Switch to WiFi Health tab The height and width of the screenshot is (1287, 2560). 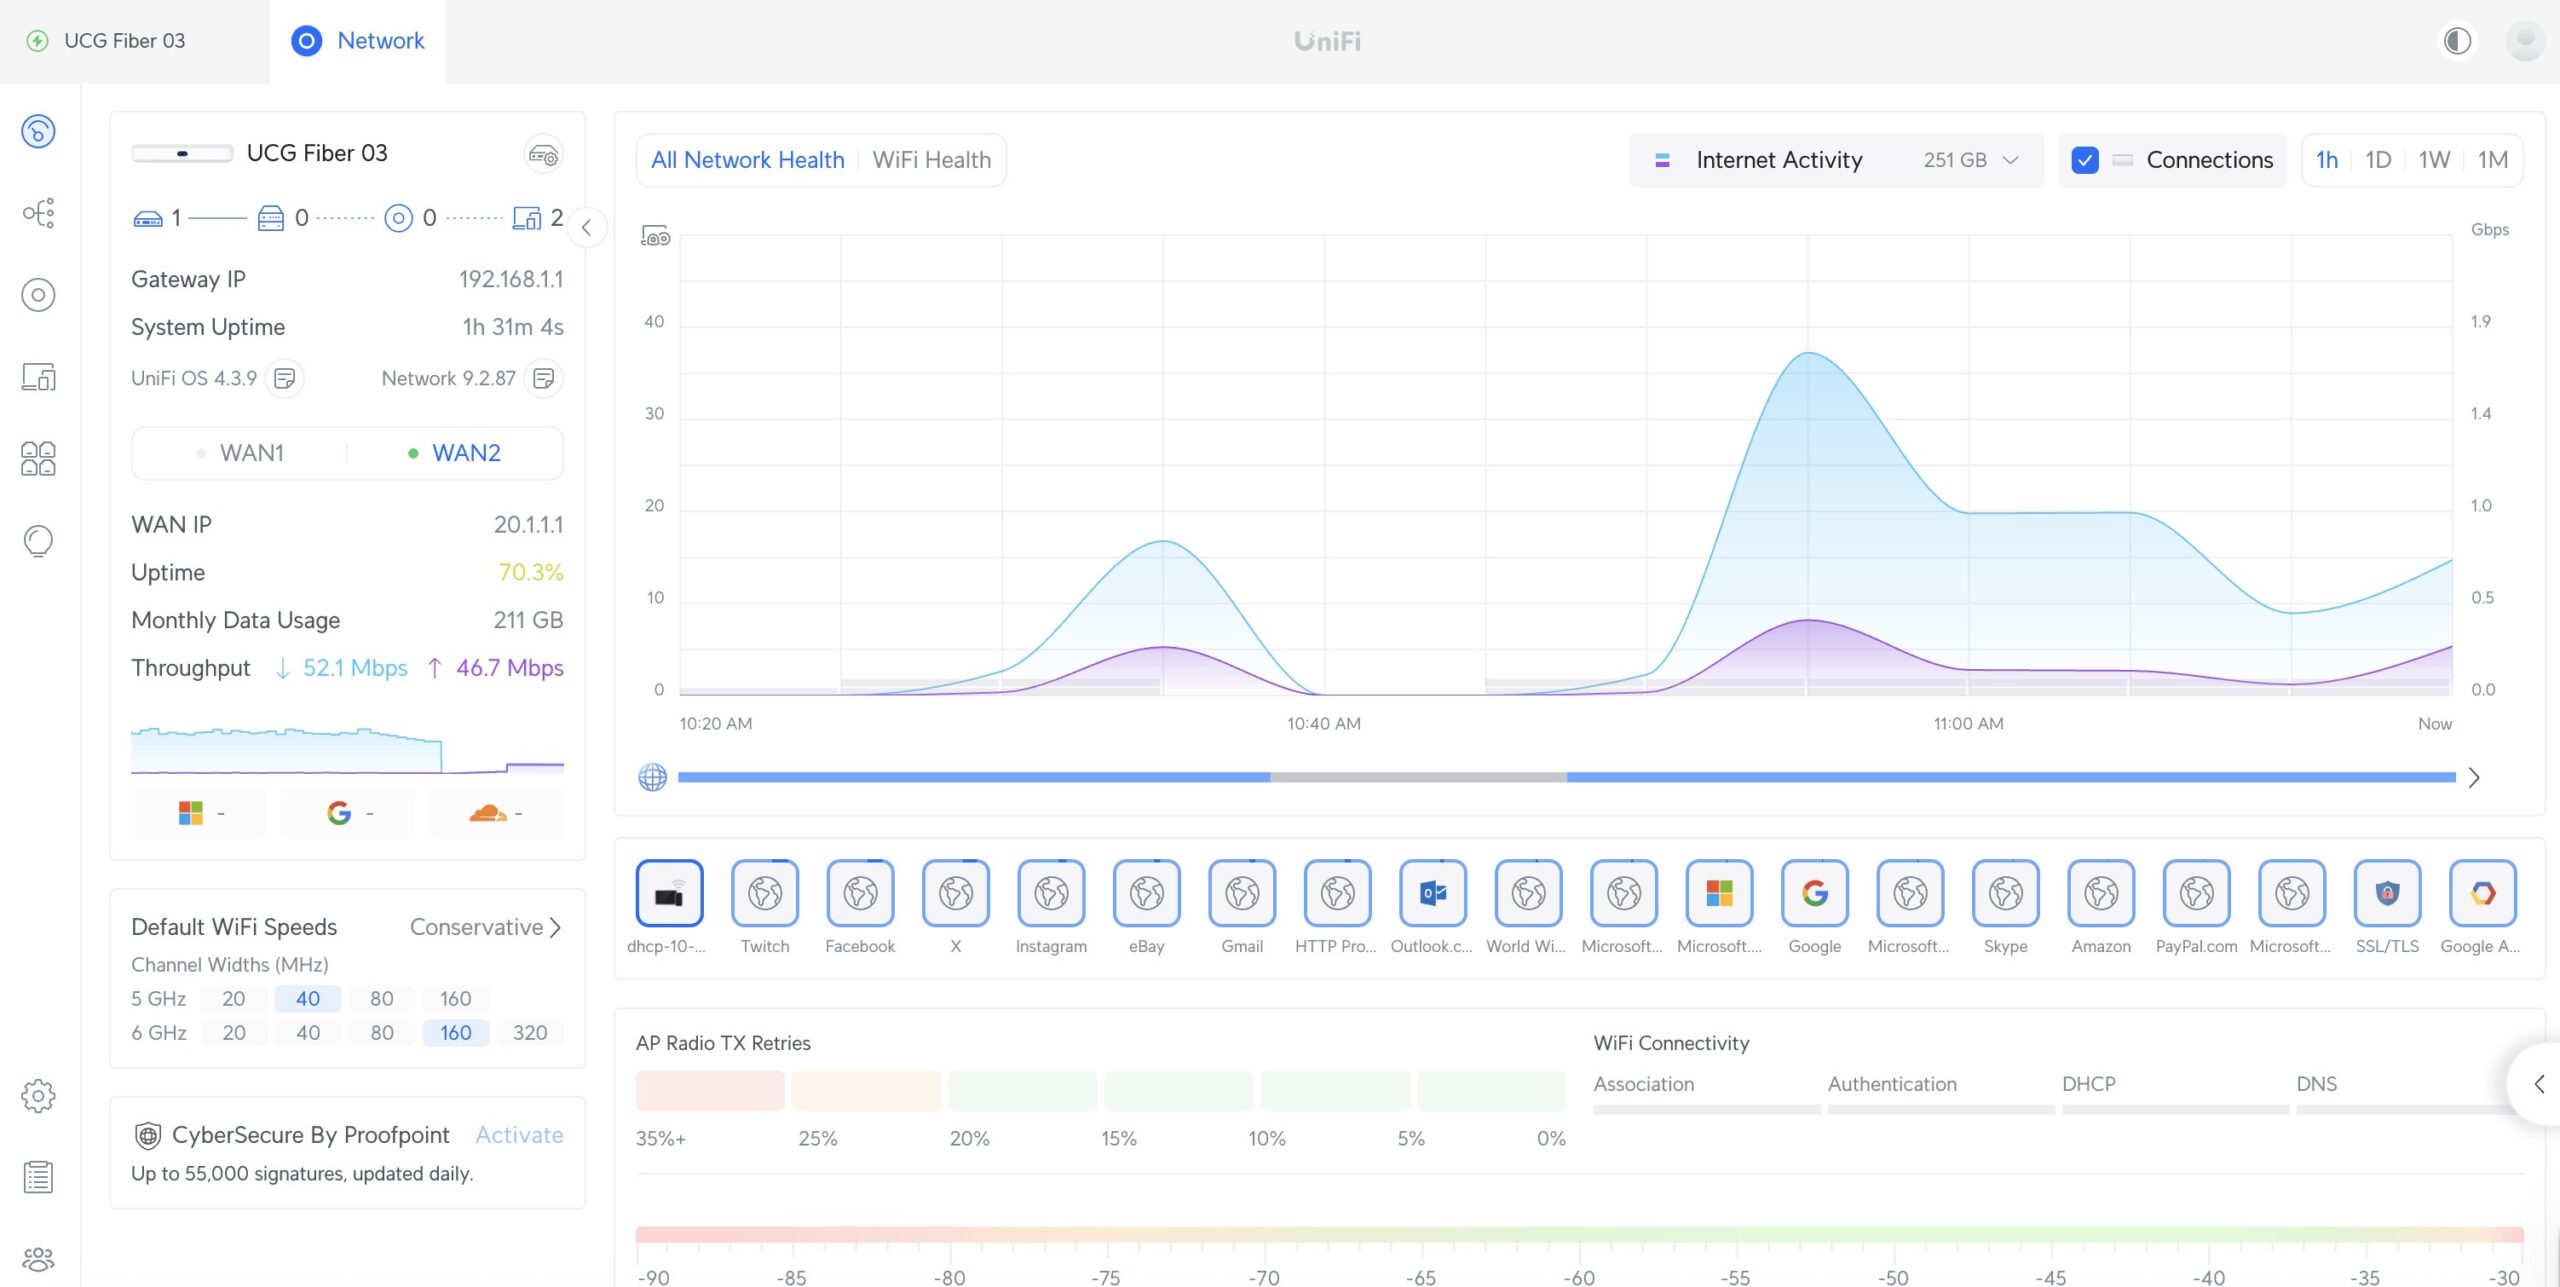point(931,160)
